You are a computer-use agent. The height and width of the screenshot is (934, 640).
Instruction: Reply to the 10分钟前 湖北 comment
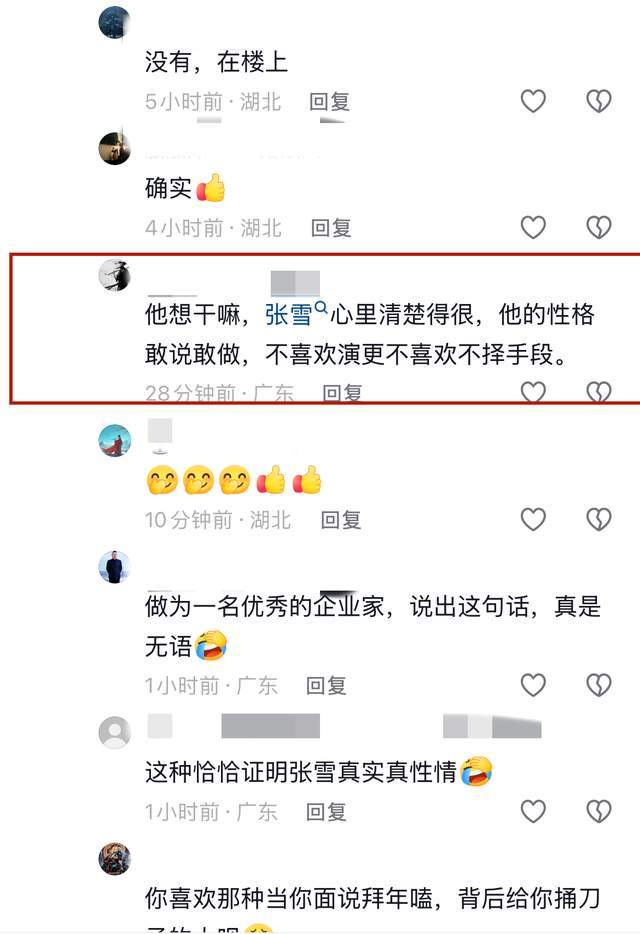341,520
